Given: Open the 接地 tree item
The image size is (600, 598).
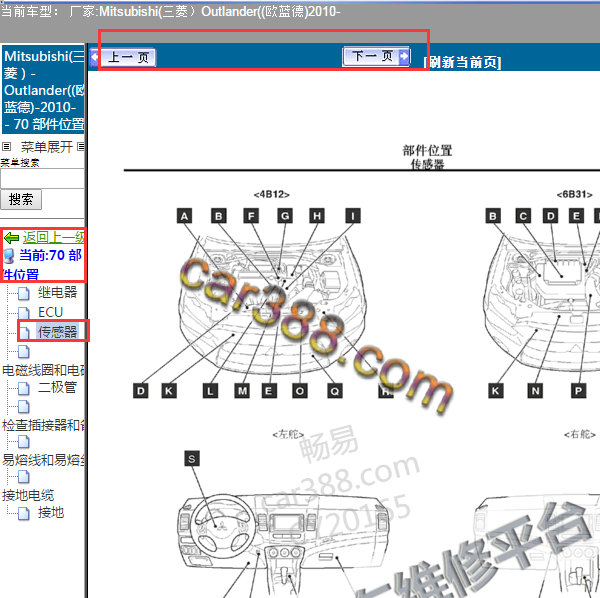Looking at the screenshot, I should 51,512.
